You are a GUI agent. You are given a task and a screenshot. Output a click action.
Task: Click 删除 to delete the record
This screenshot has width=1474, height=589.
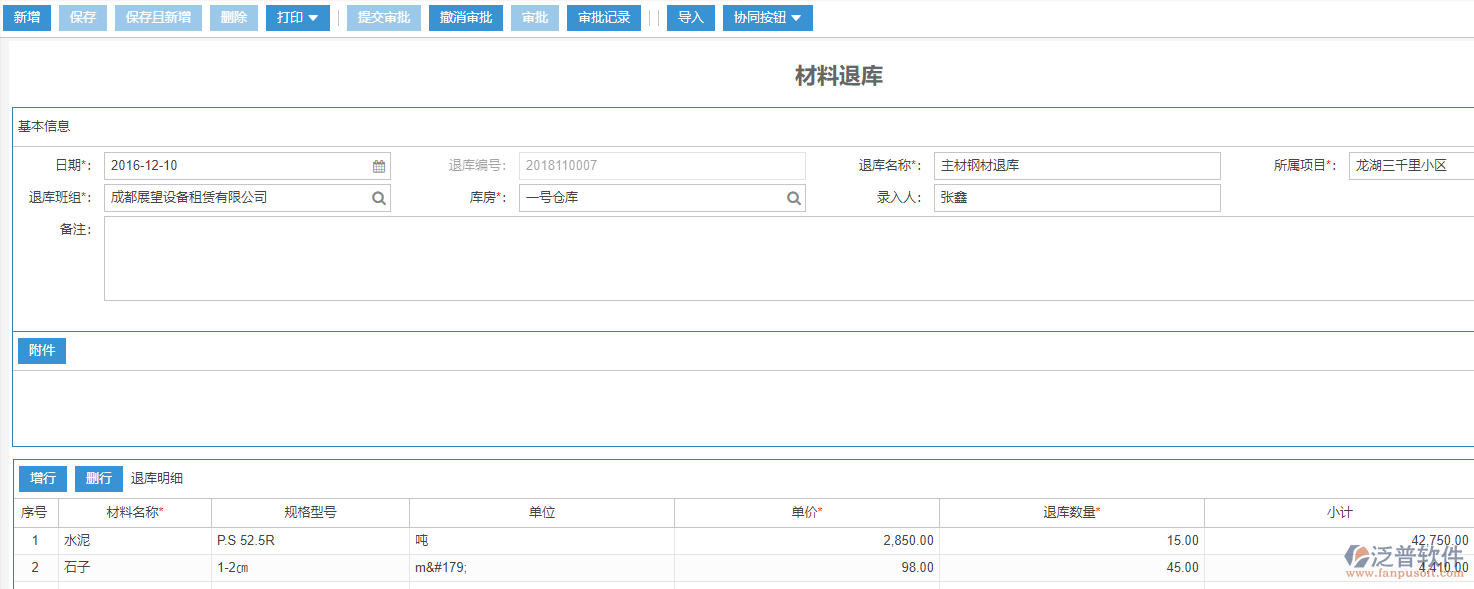(x=233, y=17)
